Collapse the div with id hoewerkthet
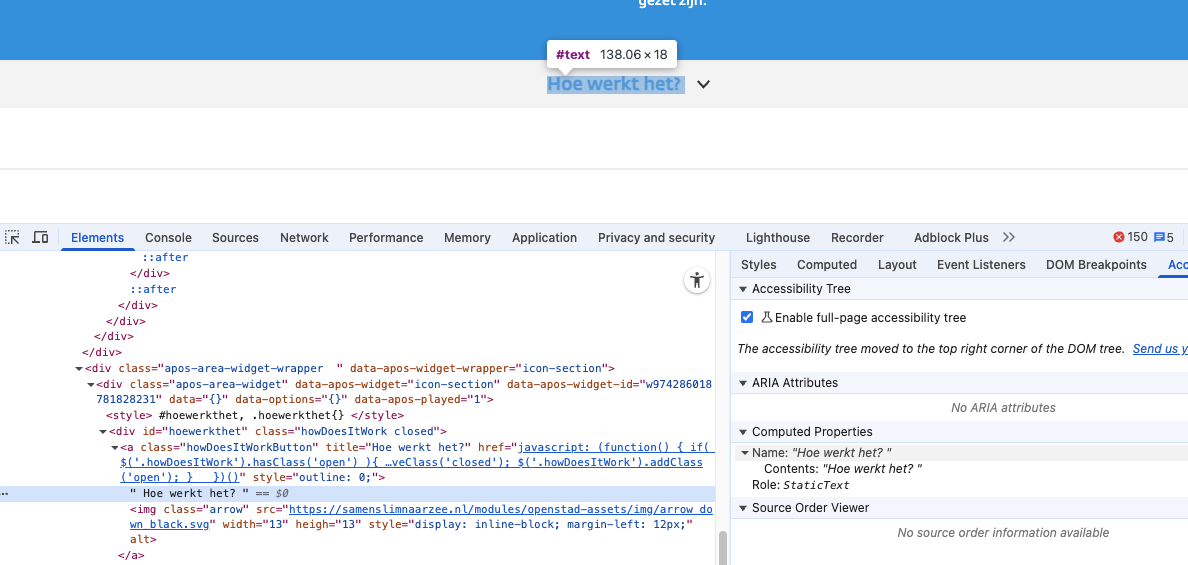This screenshot has height=565, width=1188. tap(103, 431)
